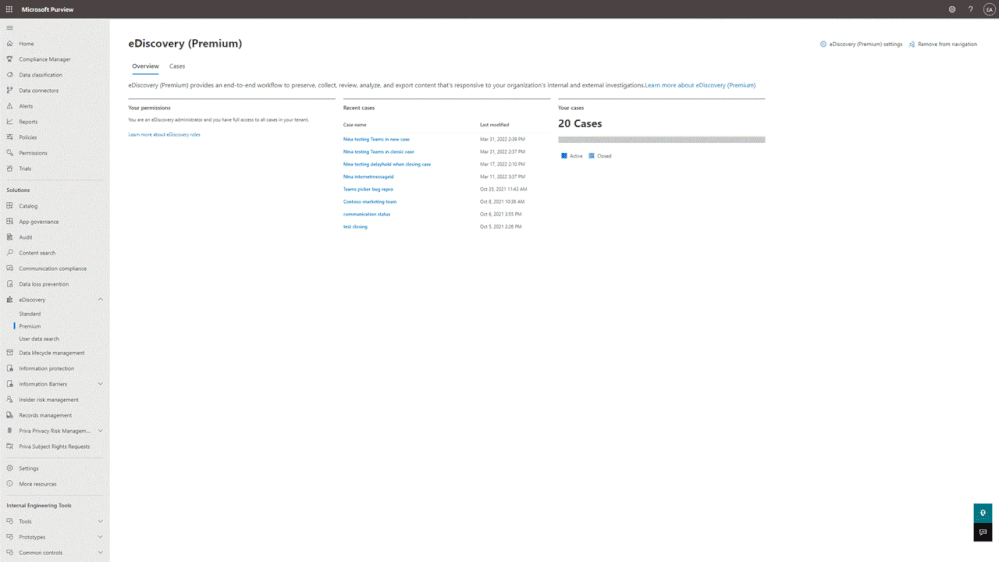Click the Content search magnifier icon
The height and width of the screenshot is (562, 999).
(x=10, y=253)
